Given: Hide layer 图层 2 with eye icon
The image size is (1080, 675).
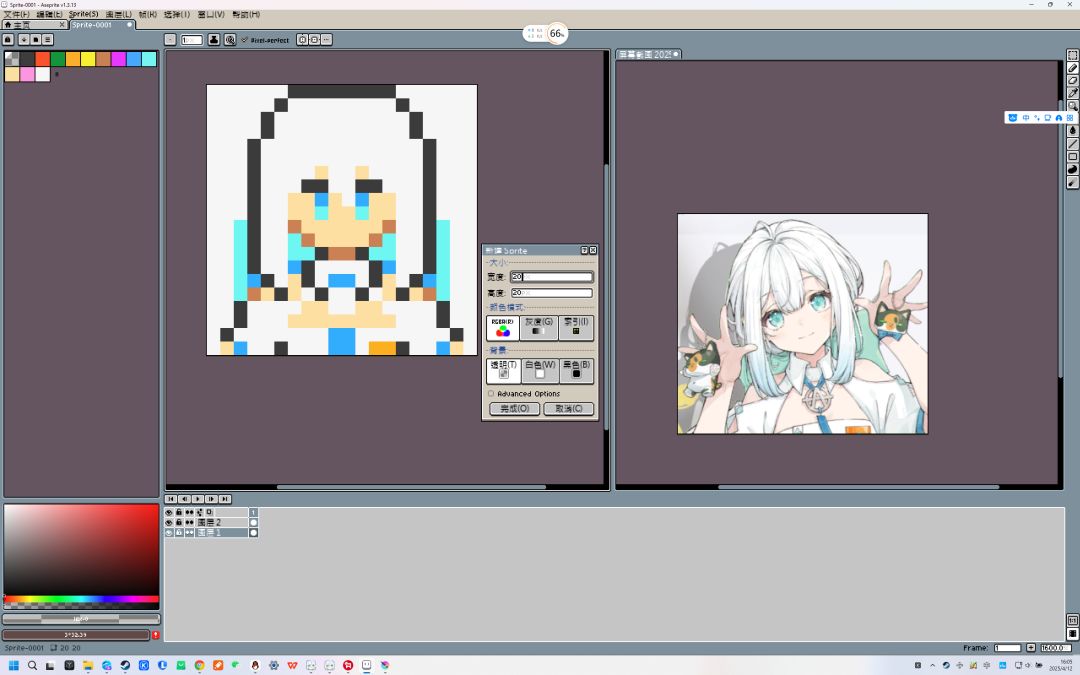Looking at the screenshot, I should [x=169, y=523].
